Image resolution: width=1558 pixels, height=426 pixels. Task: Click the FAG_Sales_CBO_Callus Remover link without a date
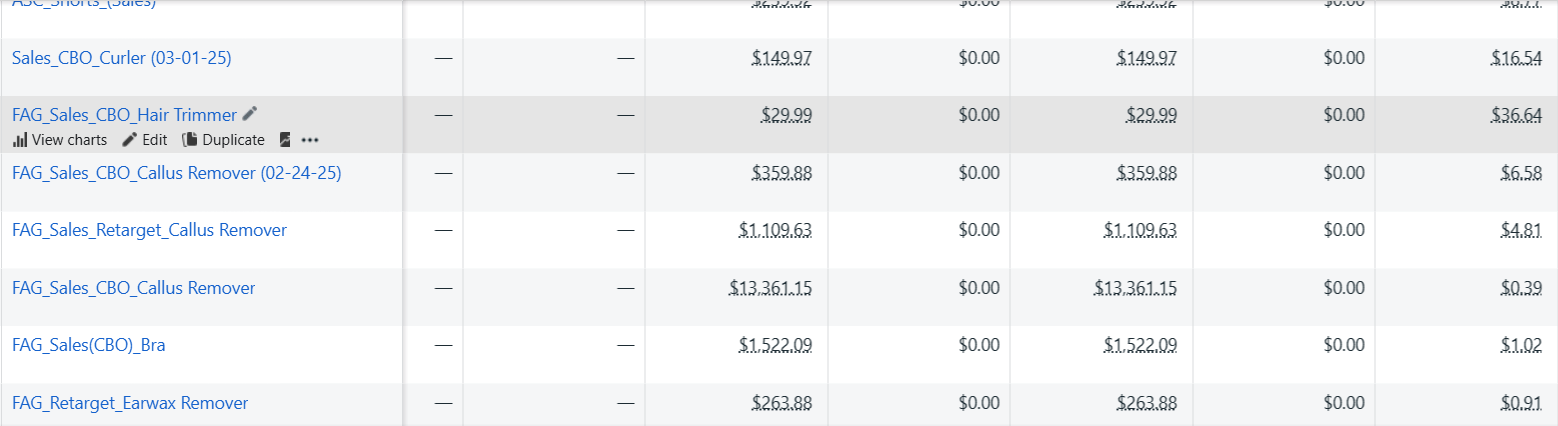(x=133, y=288)
